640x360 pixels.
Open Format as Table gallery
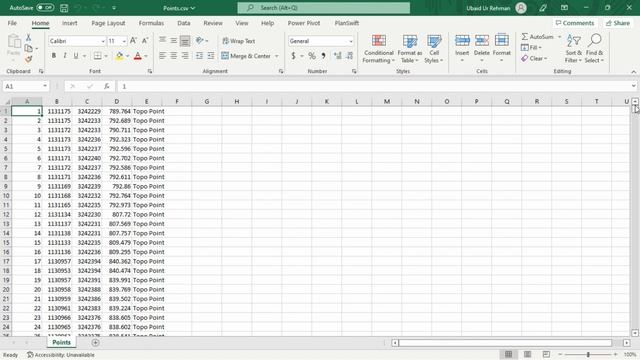409,49
